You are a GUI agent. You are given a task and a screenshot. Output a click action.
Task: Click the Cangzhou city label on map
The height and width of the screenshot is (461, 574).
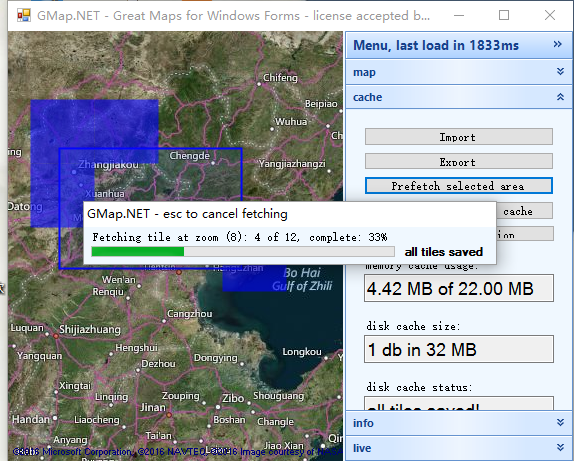(x=189, y=314)
